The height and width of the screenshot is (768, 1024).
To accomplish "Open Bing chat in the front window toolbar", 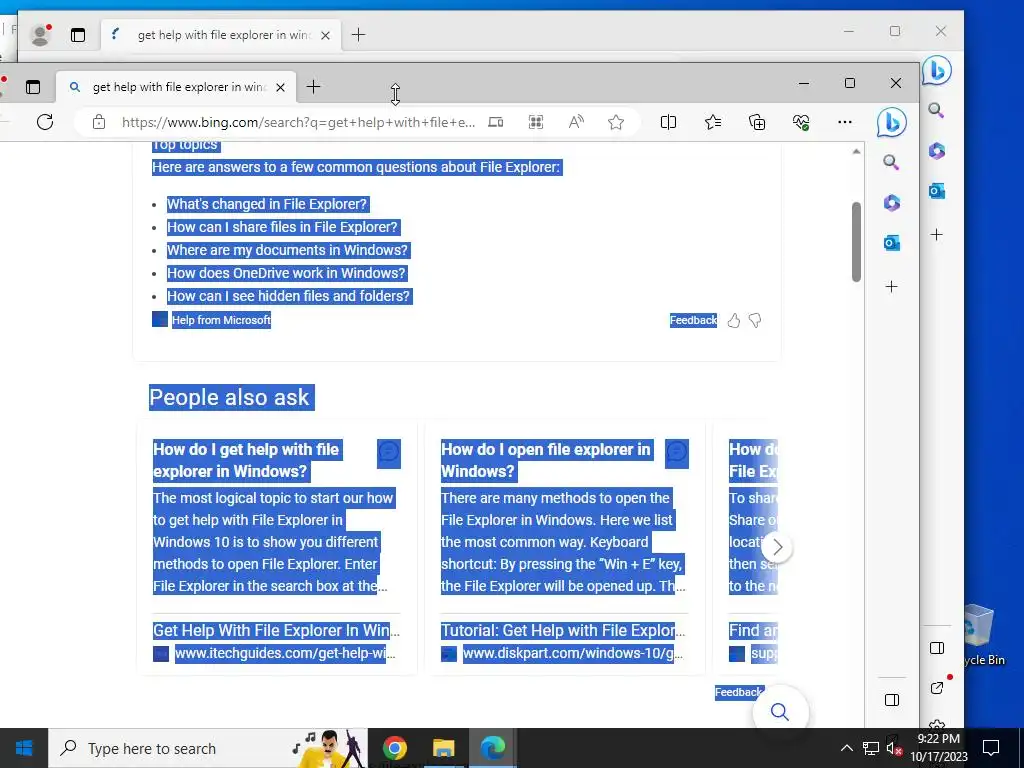I will 891,122.
